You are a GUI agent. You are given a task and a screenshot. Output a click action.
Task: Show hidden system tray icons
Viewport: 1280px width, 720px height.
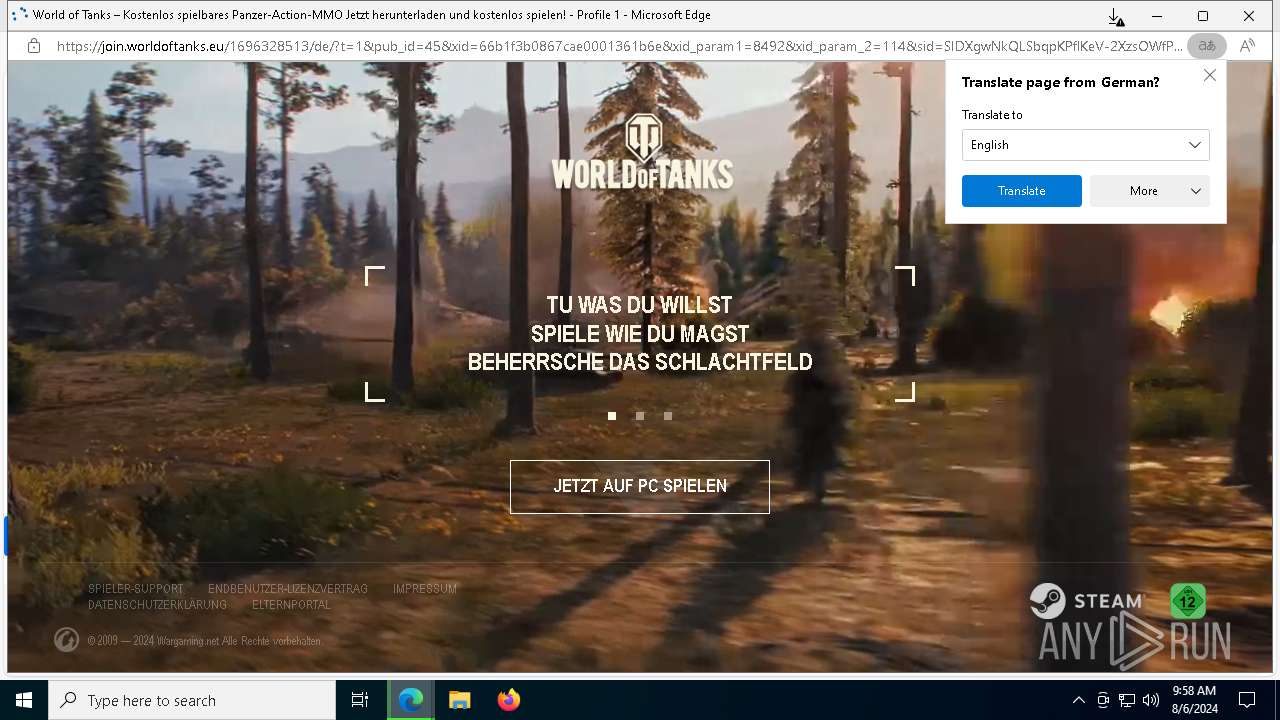click(1078, 700)
